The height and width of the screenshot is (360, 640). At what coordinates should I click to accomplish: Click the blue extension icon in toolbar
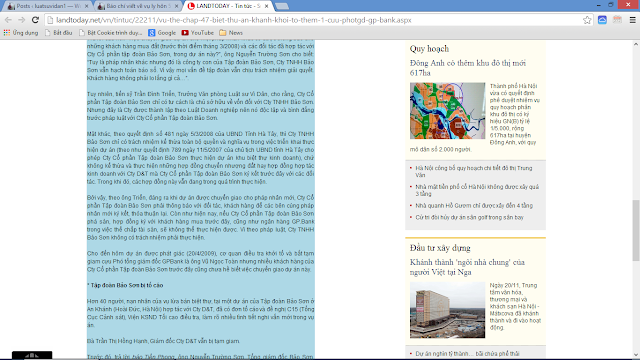tap(602, 20)
